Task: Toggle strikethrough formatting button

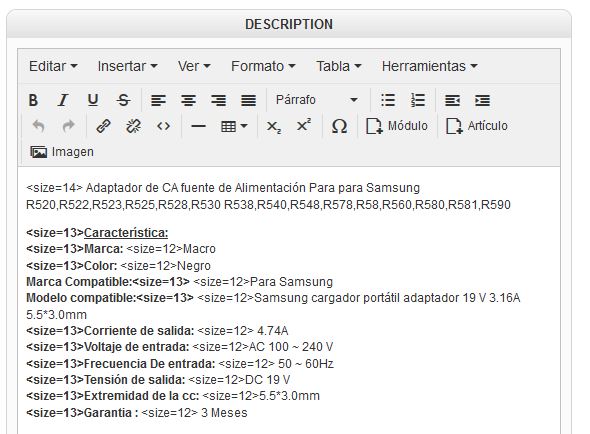Action: pos(123,100)
